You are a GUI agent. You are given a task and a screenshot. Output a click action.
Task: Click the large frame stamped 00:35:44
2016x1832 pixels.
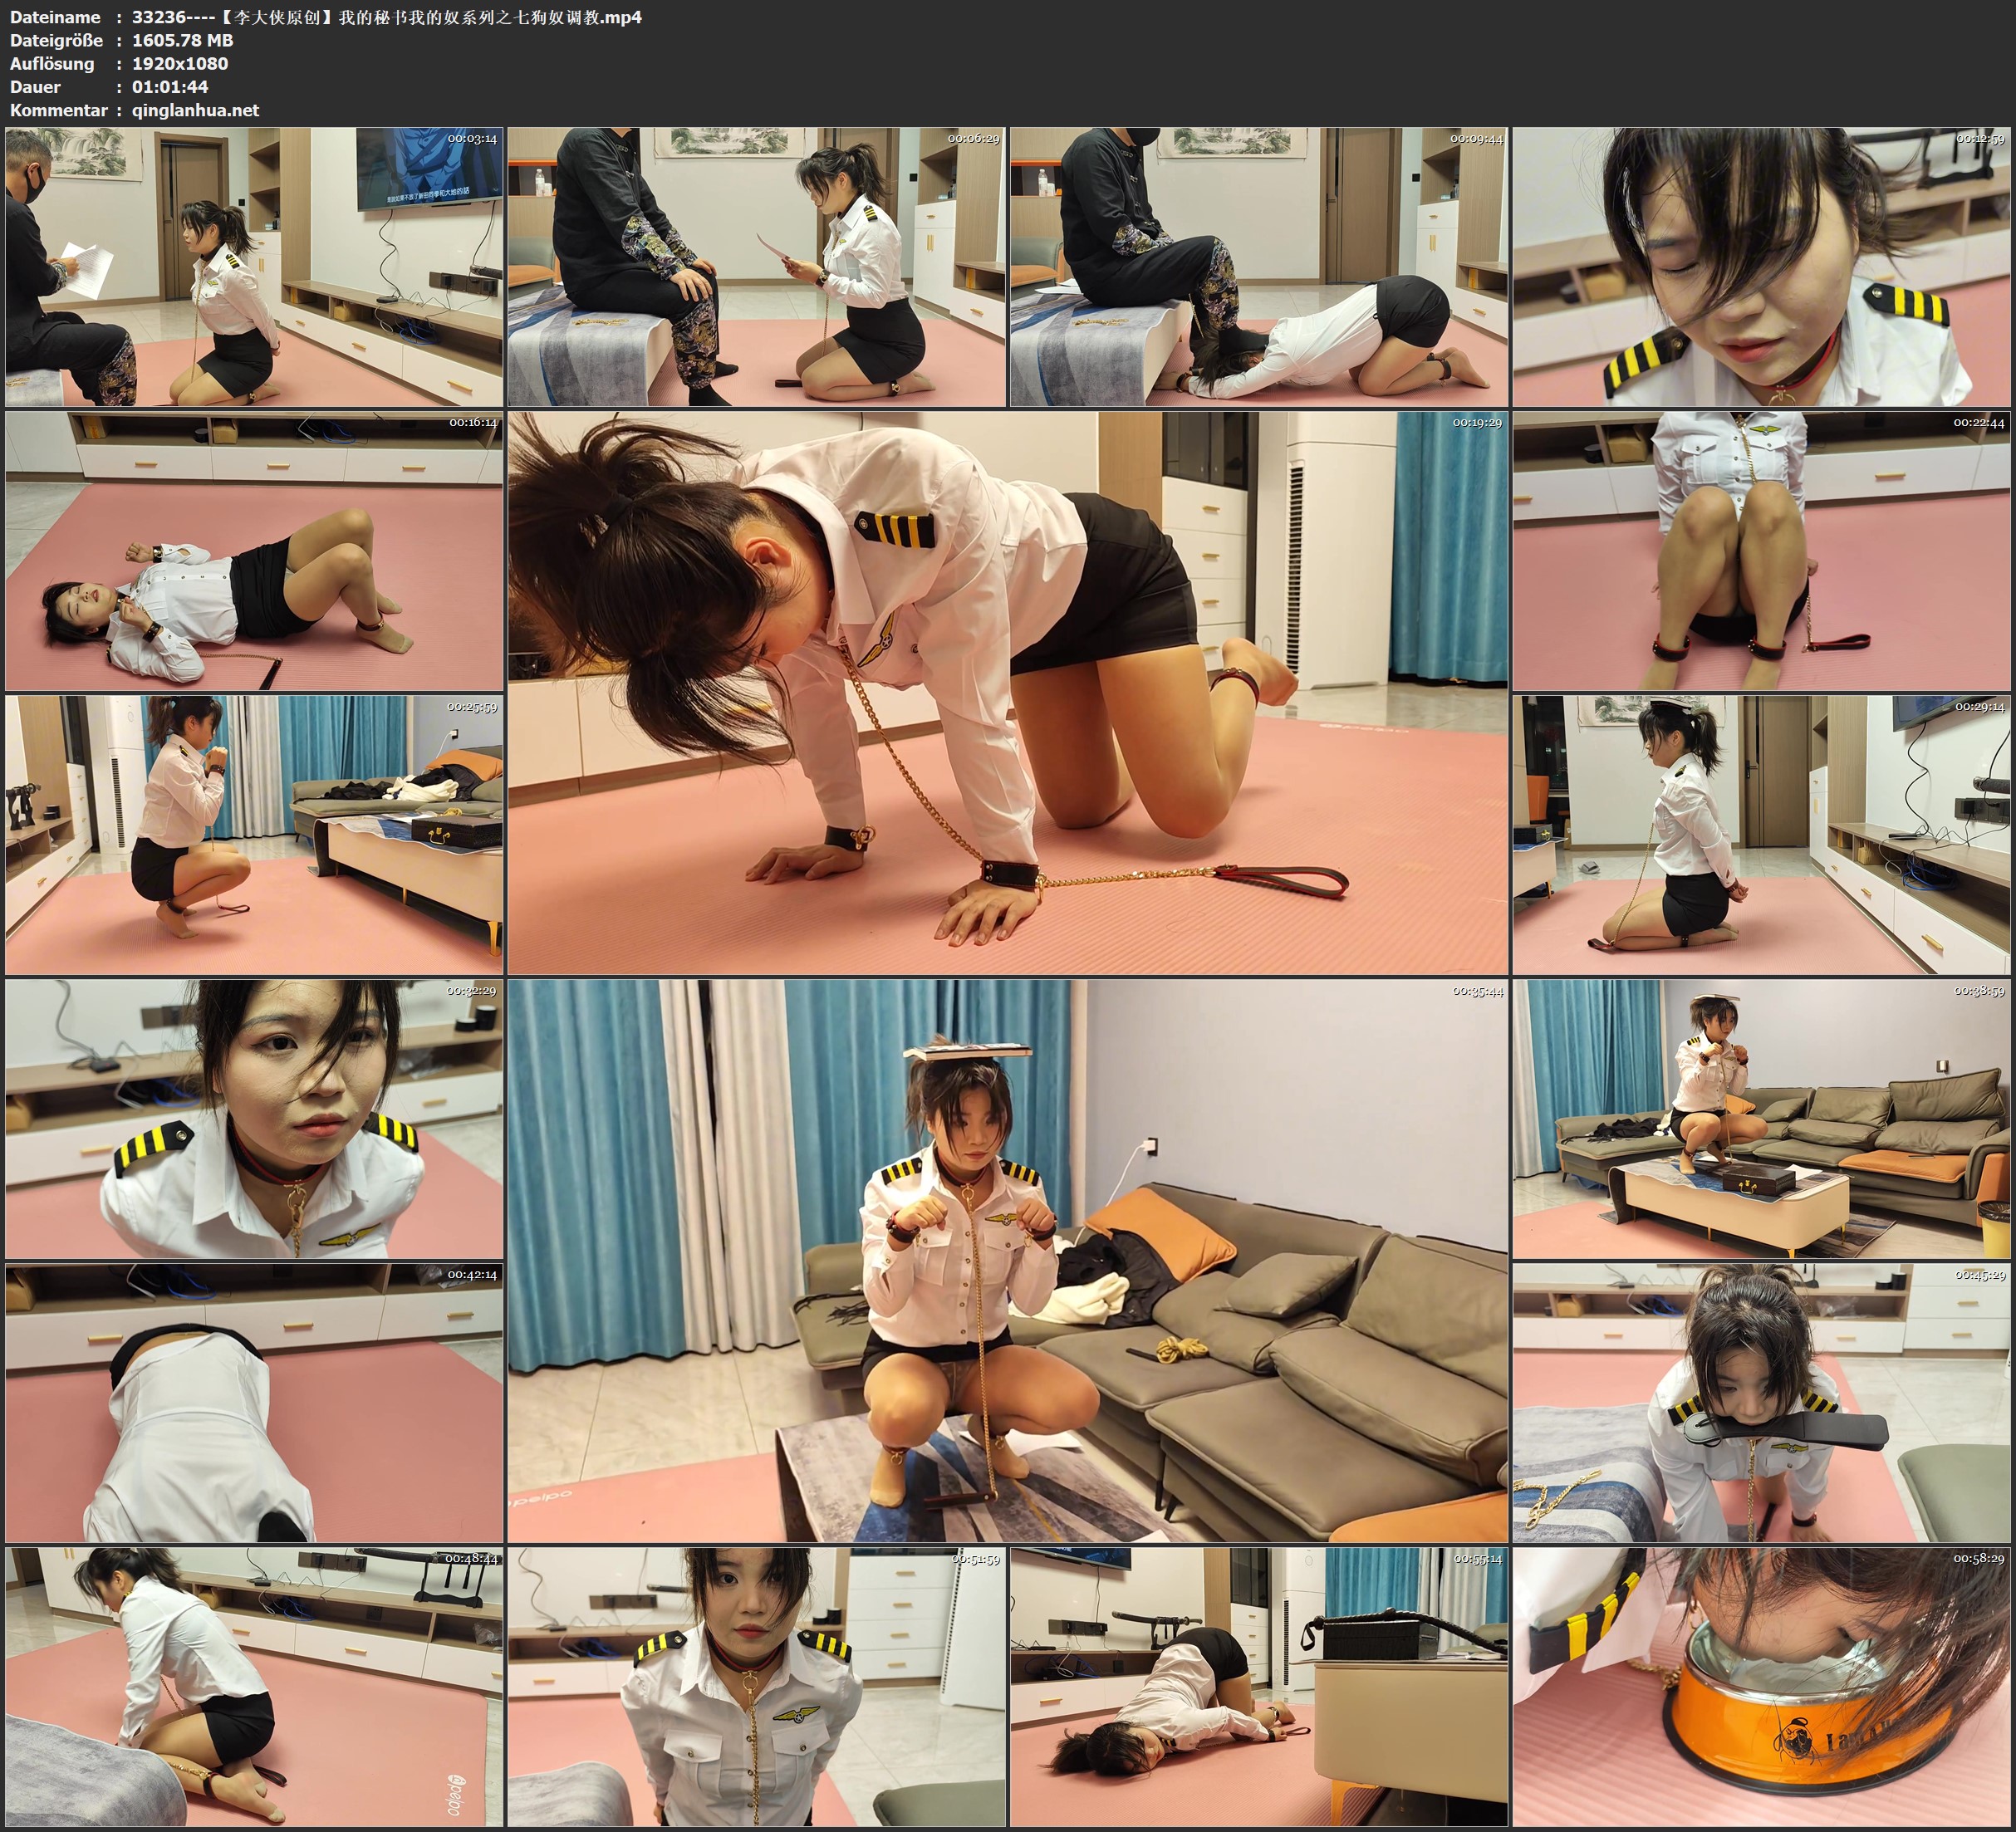coord(1008,1261)
